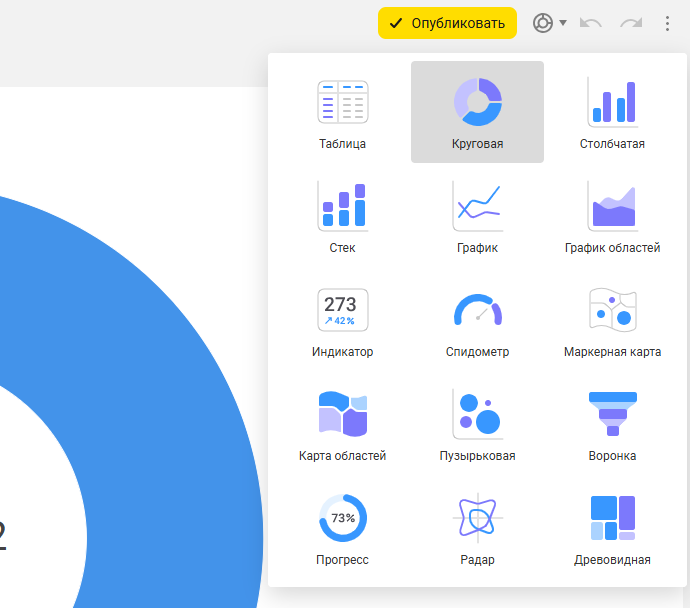Redo the last action

(x=631, y=23)
